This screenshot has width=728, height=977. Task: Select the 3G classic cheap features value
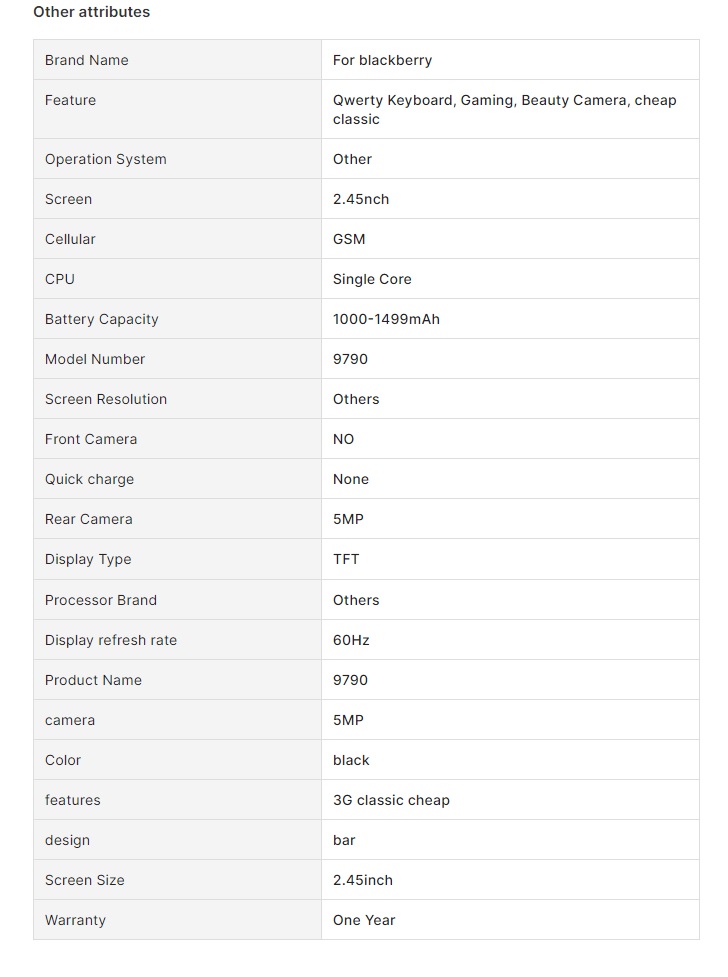pyautogui.click(x=391, y=800)
